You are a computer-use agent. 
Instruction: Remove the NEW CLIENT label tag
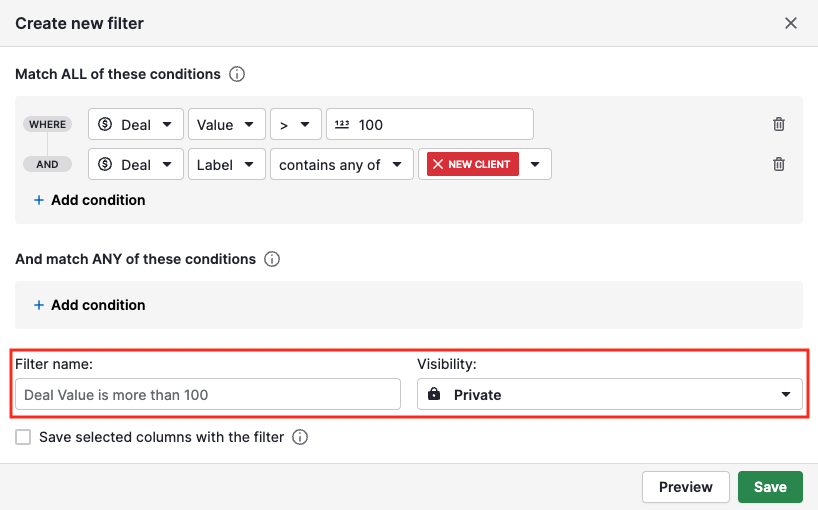(x=438, y=164)
